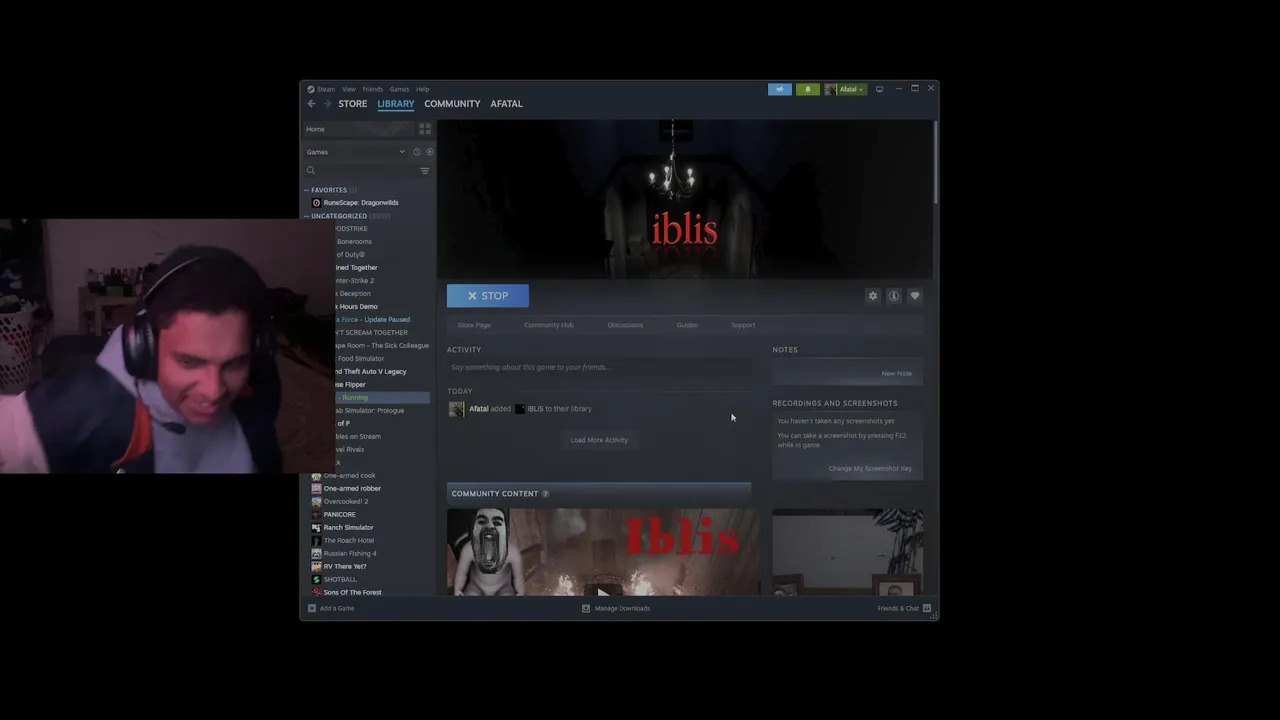Click the RuneScape: Dragonwilds game icon
This screenshot has width=1280, height=720.
coord(317,203)
